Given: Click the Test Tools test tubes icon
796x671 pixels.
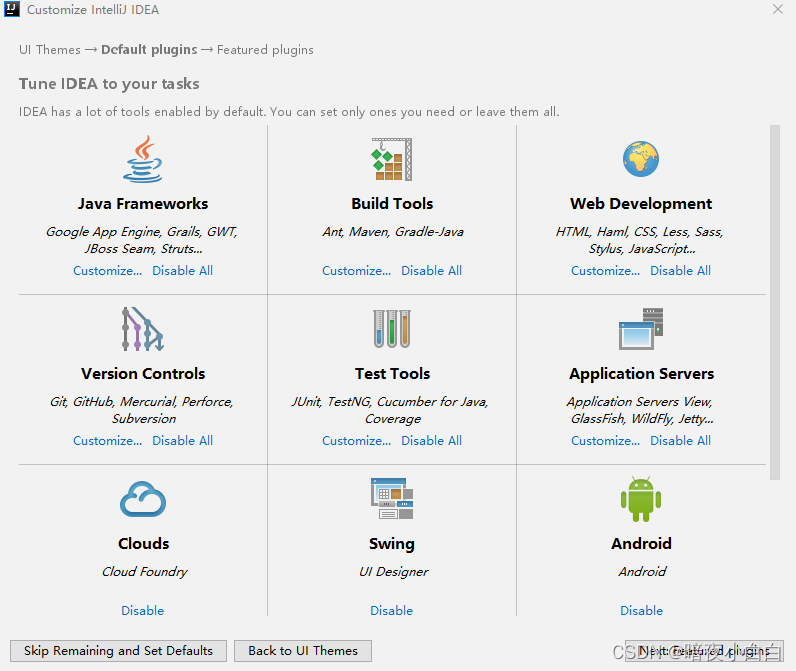Looking at the screenshot, I should coord(392,329).
